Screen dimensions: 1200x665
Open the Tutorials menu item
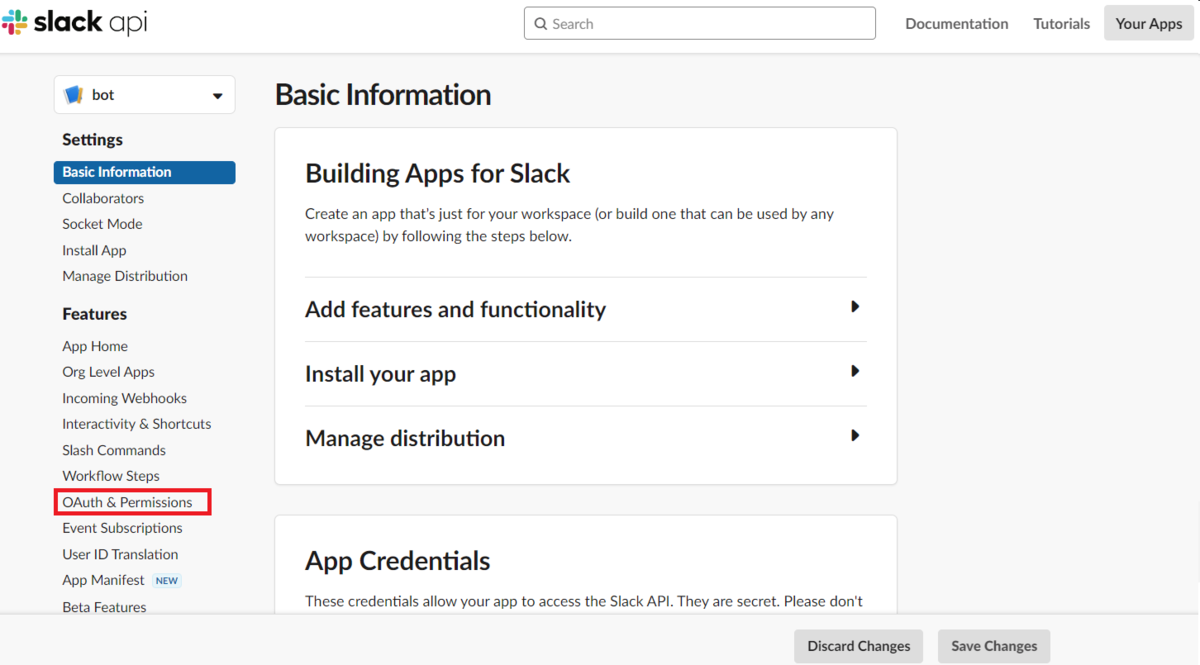[1061, 24]
